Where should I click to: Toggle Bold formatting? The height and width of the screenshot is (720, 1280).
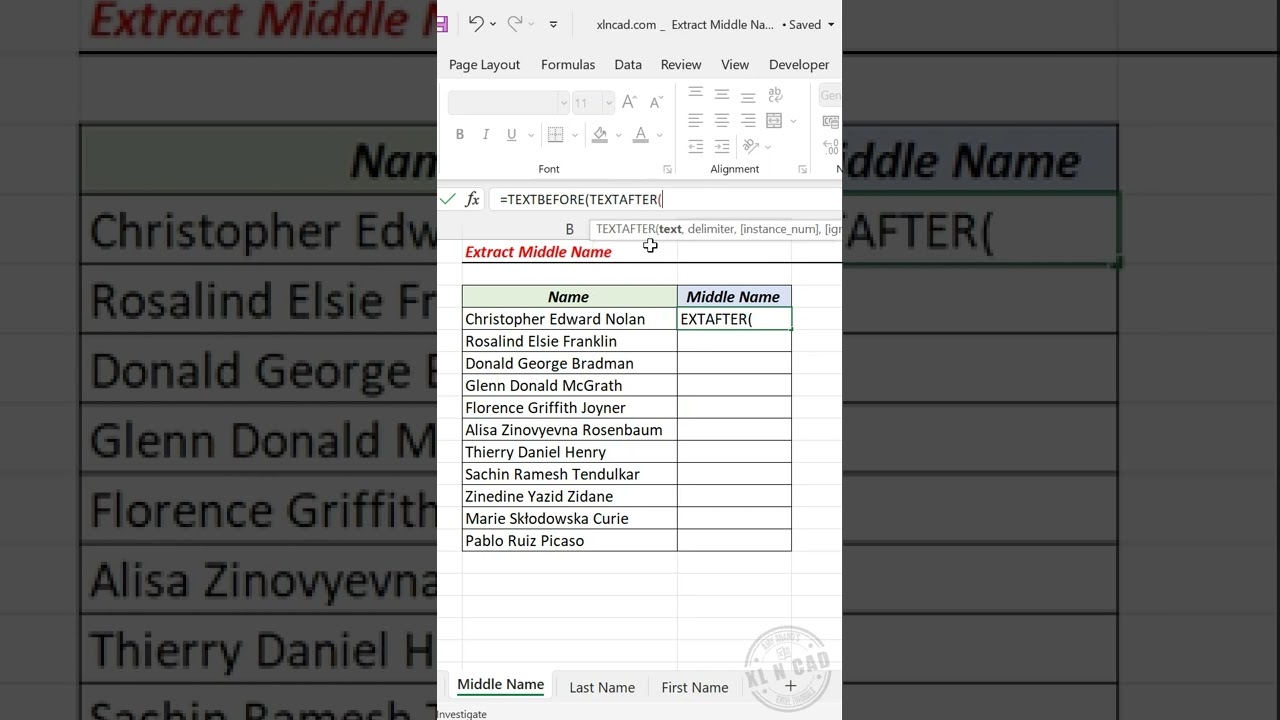coord(460,135)
